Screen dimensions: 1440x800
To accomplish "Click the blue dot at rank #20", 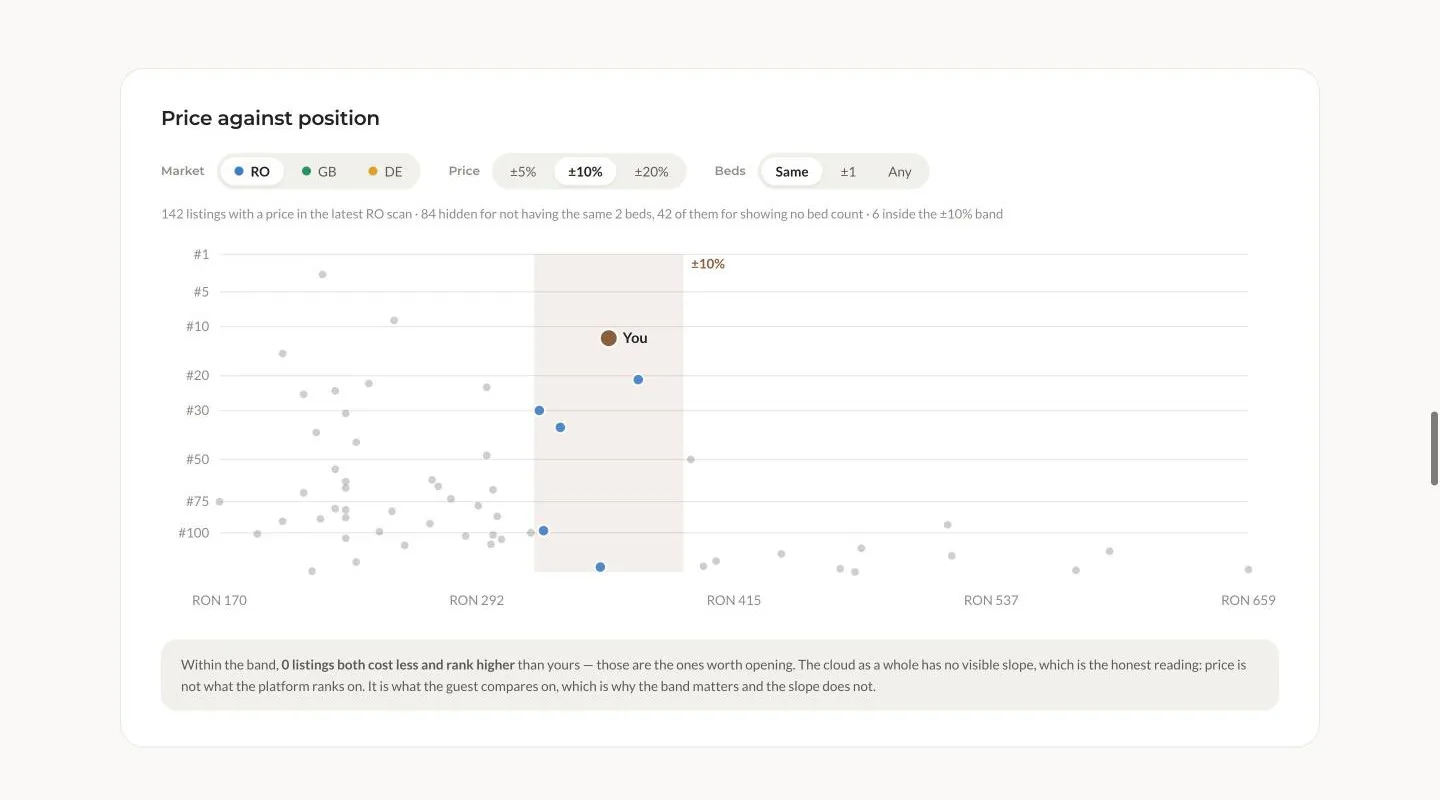I will [x=638, y=379].
